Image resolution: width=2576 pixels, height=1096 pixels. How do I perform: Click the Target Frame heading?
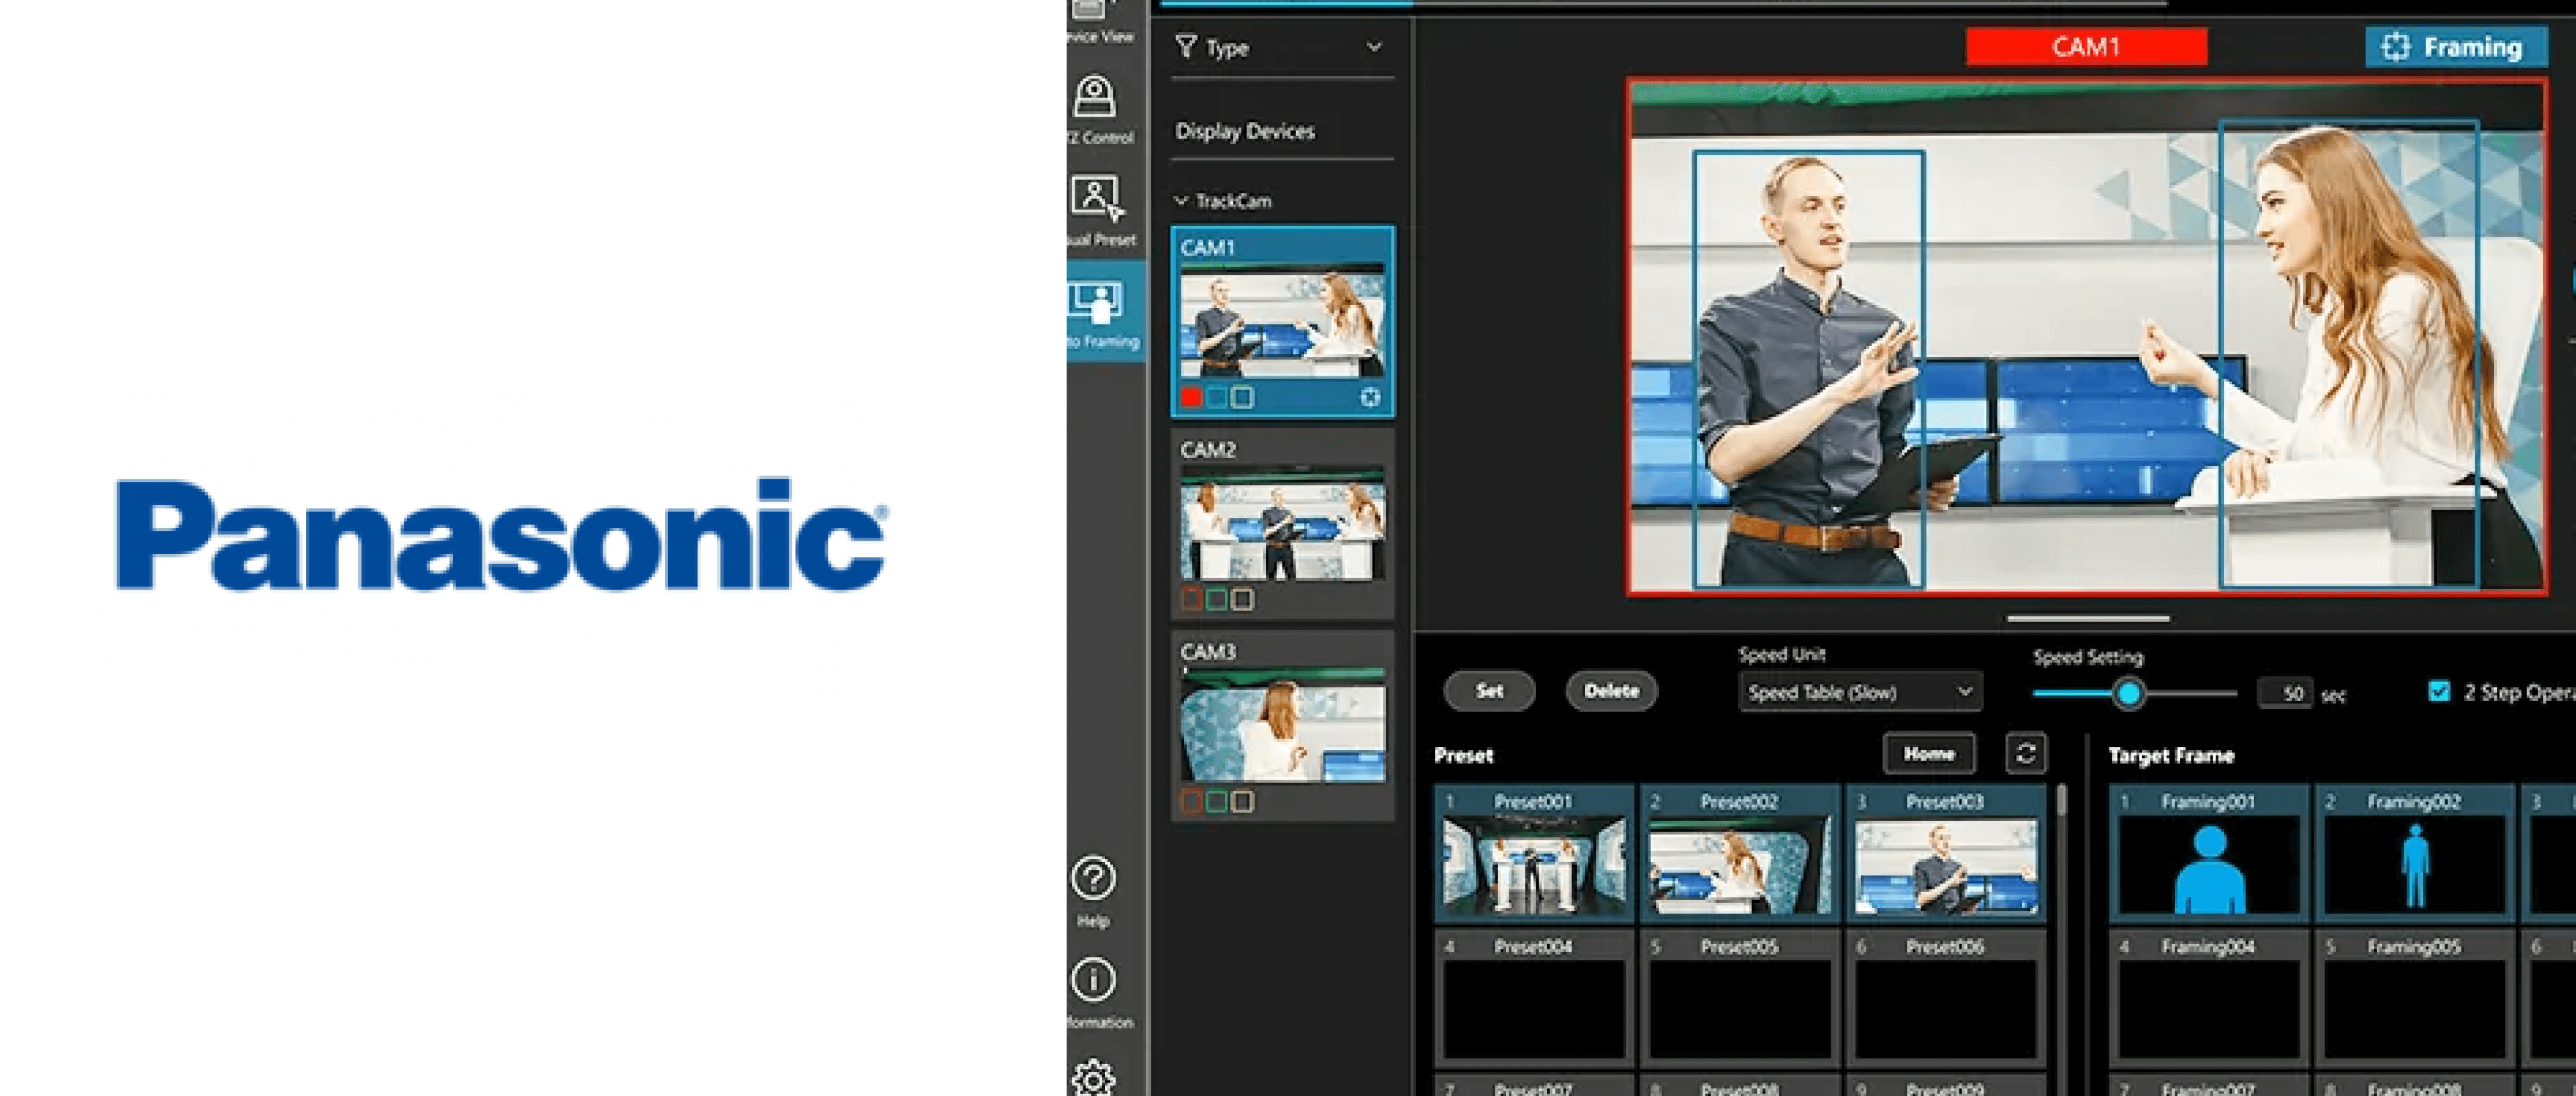[x=2170, y=755]
